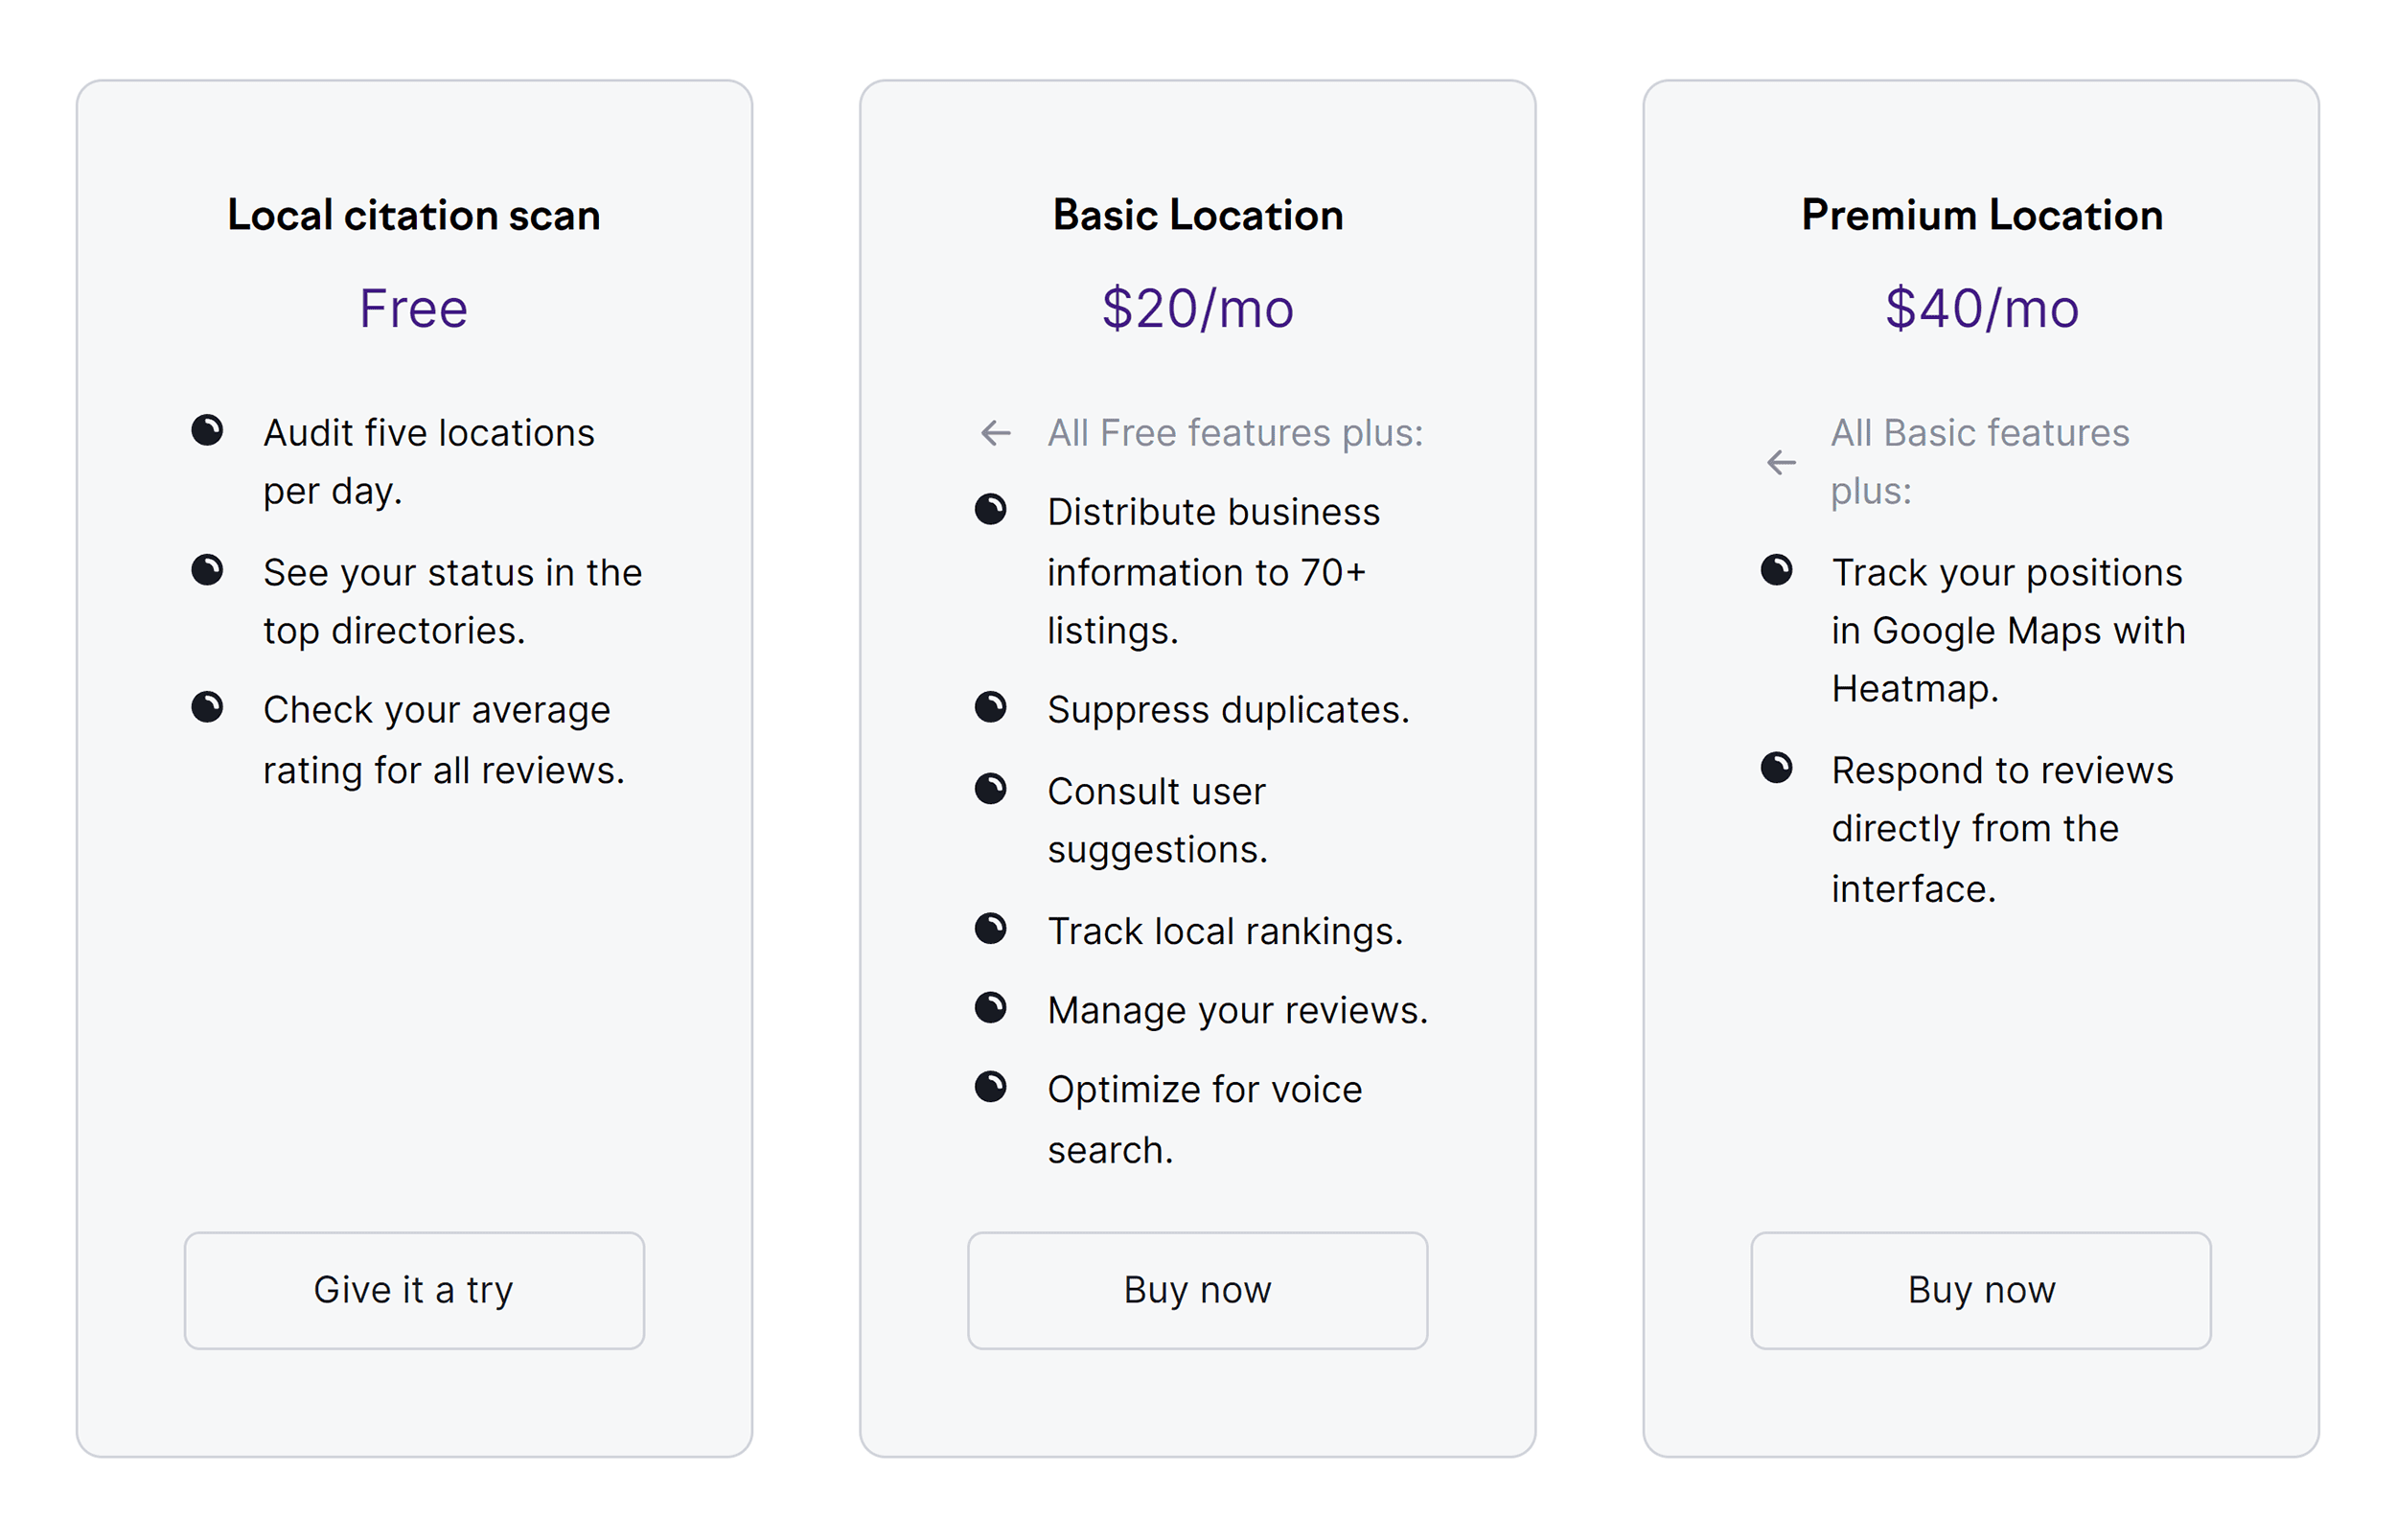2396x1540 pixels.
Task: Click the bullet icon beside 'See your status'
Action: 209,570
